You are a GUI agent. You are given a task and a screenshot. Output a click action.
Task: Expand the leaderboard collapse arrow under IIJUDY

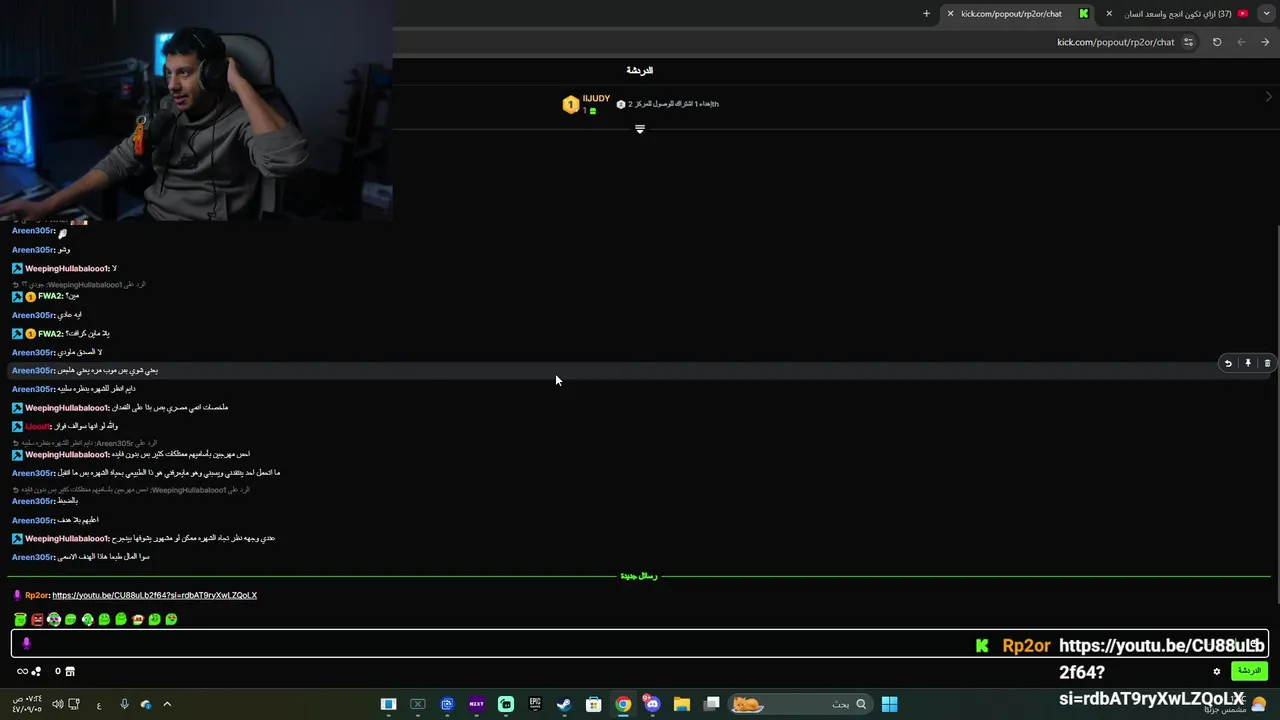click(x=640, y=129)
